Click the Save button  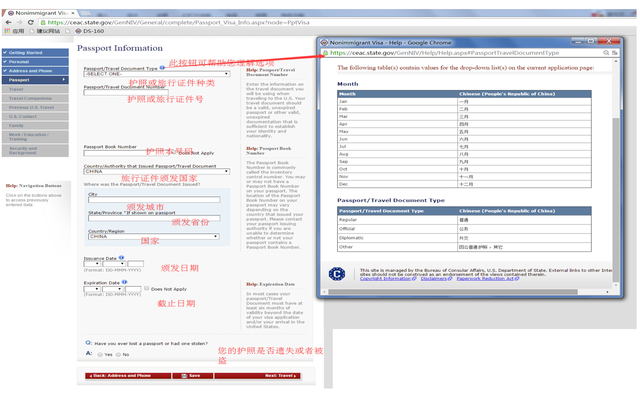[x=193, y=376]
